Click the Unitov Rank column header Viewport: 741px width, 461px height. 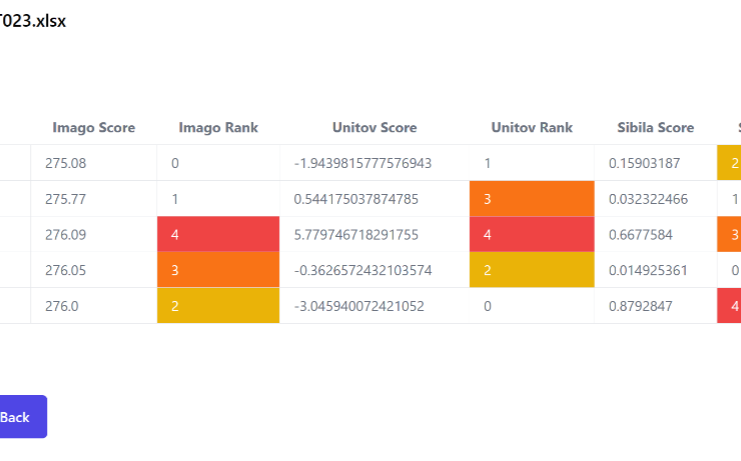pos(532,128)
